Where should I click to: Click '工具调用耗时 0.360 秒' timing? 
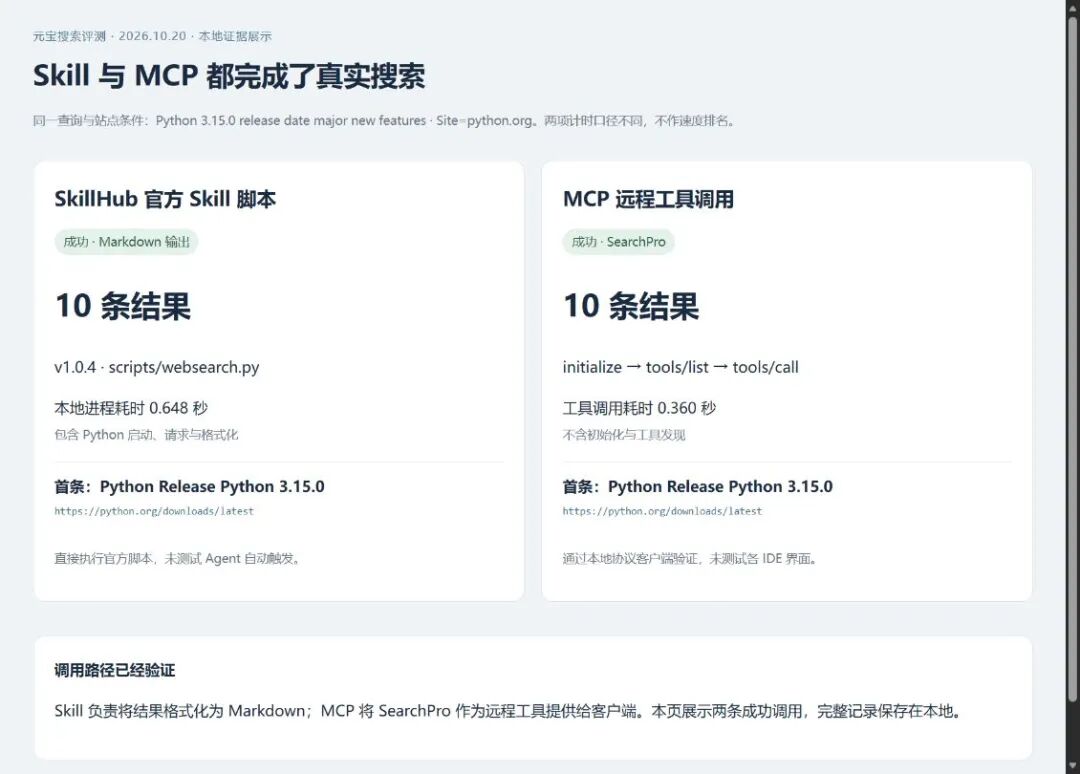coord(639,408)
